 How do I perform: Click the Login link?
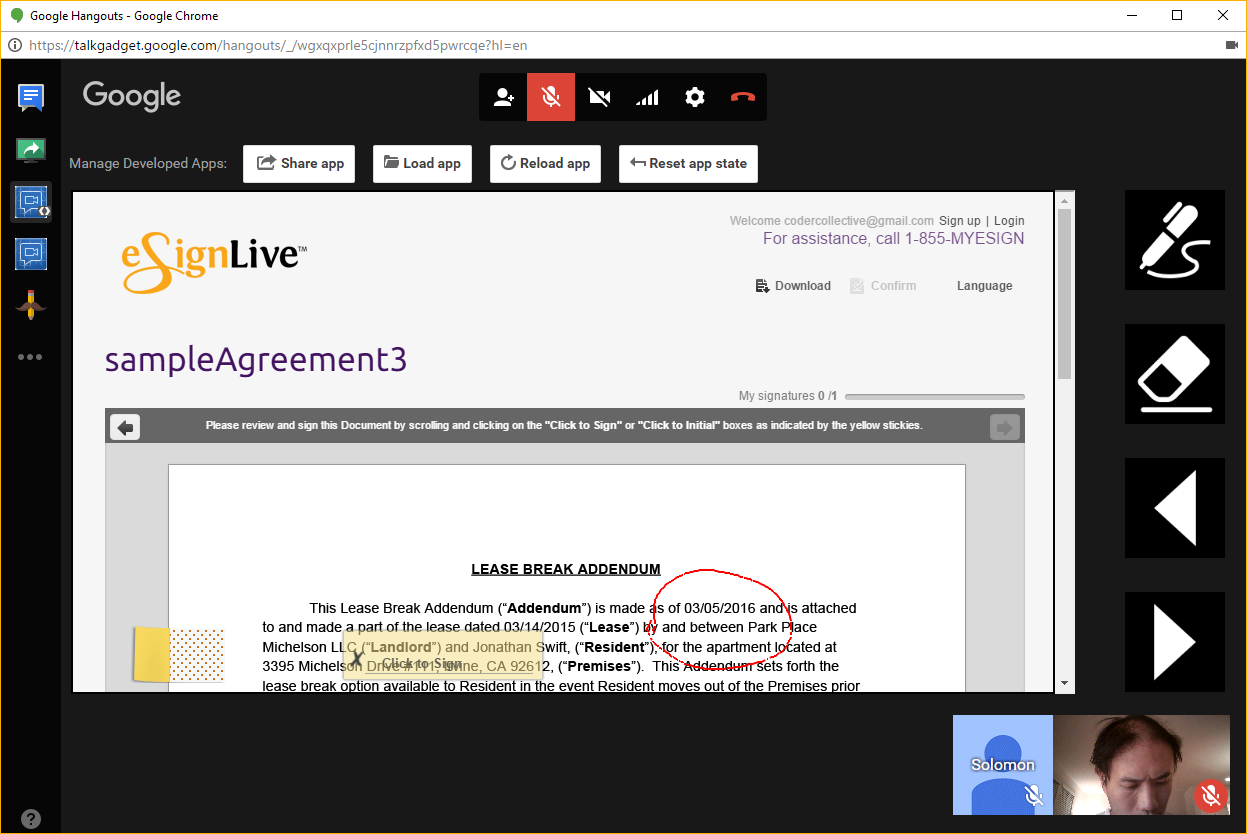(x=1009, y=221)
